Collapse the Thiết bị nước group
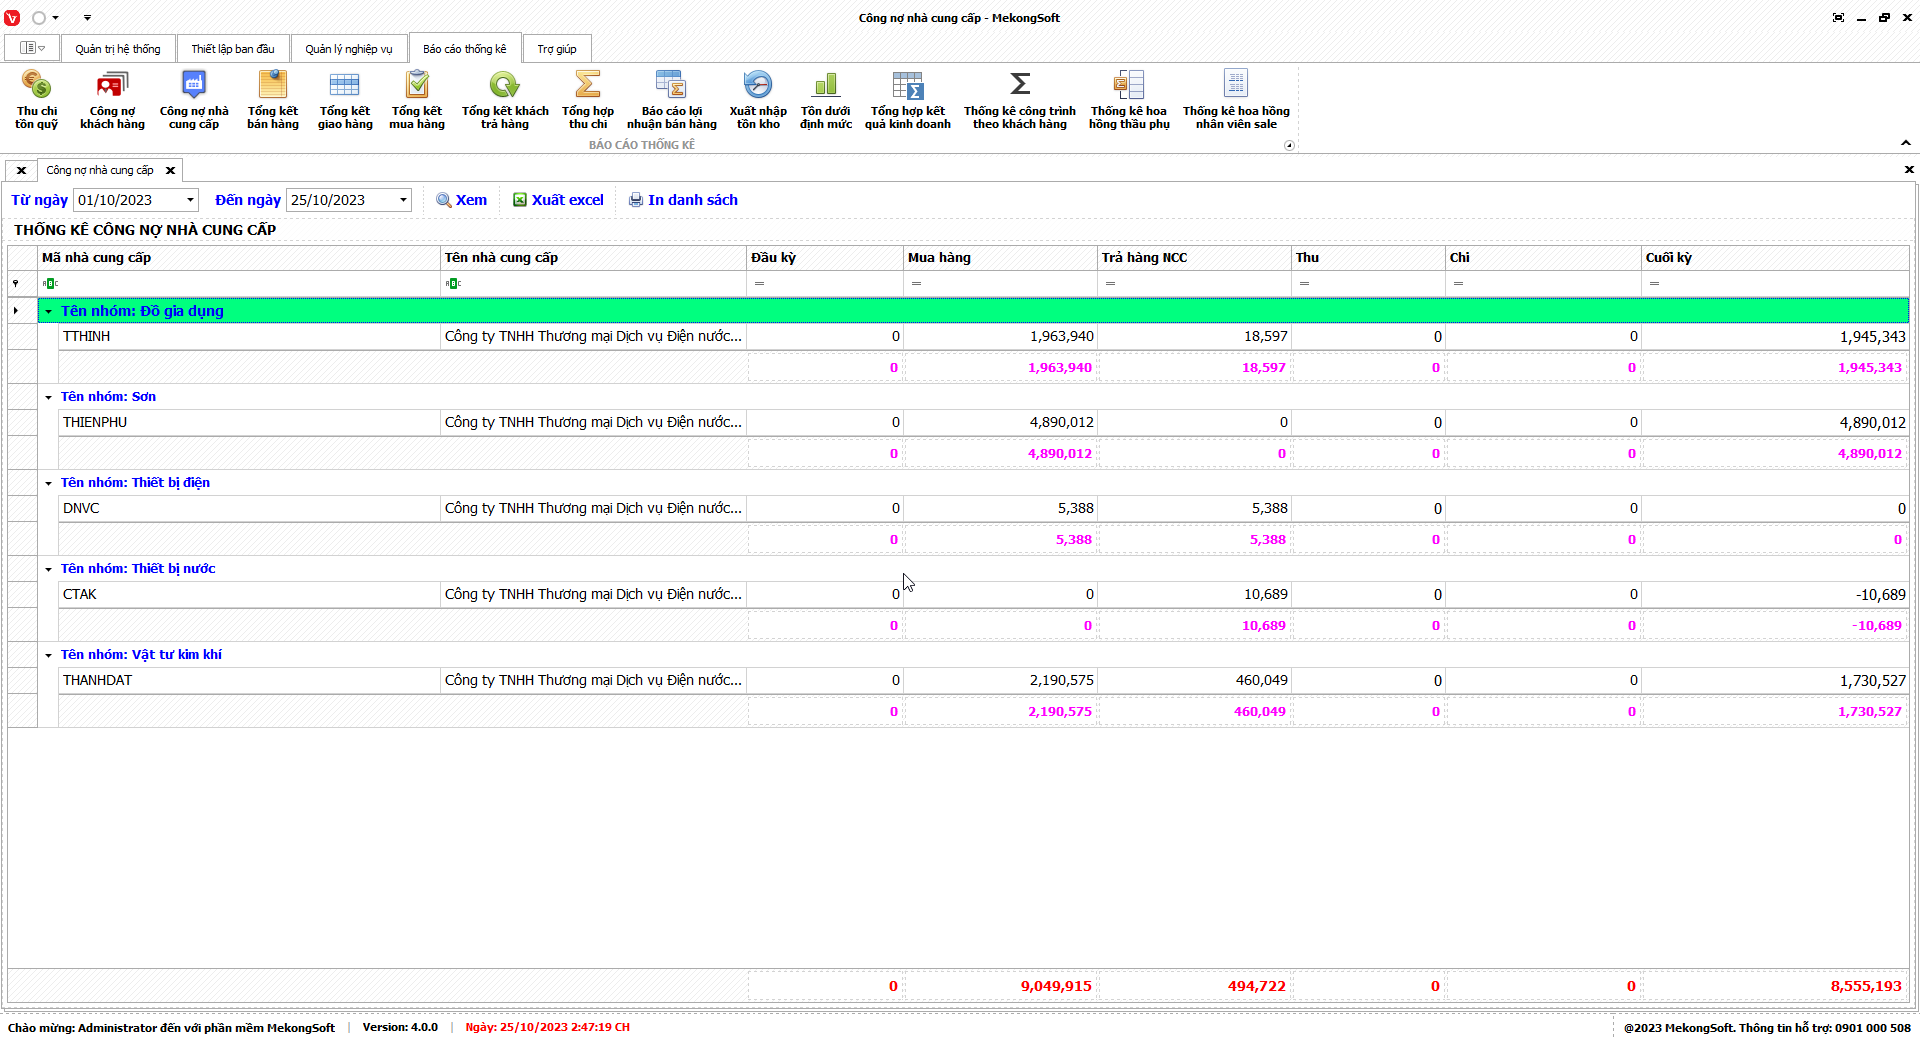Image resolution: width=1920 pixels, height=1039 pixels. [48, 569]
